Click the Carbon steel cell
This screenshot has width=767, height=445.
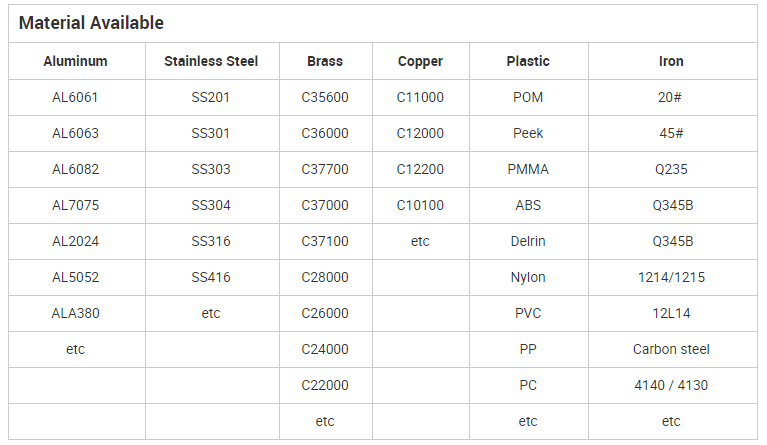coord(671,349)
